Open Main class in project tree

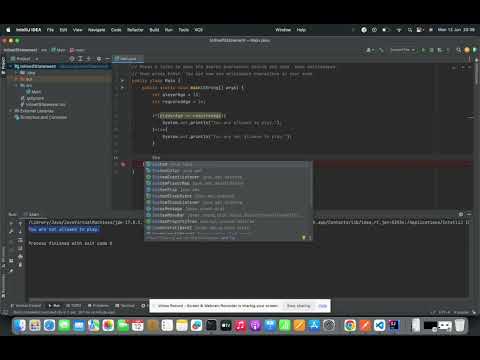(x=34, y=92)
